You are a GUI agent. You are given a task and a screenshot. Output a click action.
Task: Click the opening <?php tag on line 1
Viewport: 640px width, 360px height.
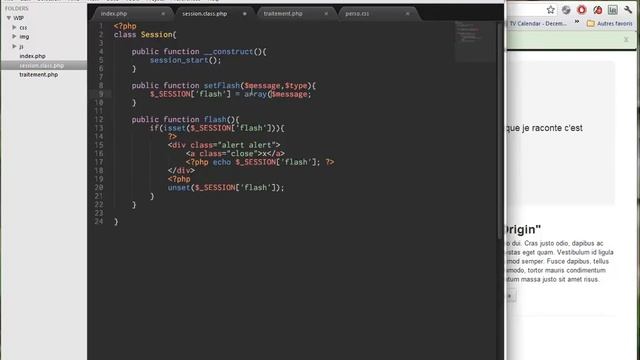pos(125,26)
